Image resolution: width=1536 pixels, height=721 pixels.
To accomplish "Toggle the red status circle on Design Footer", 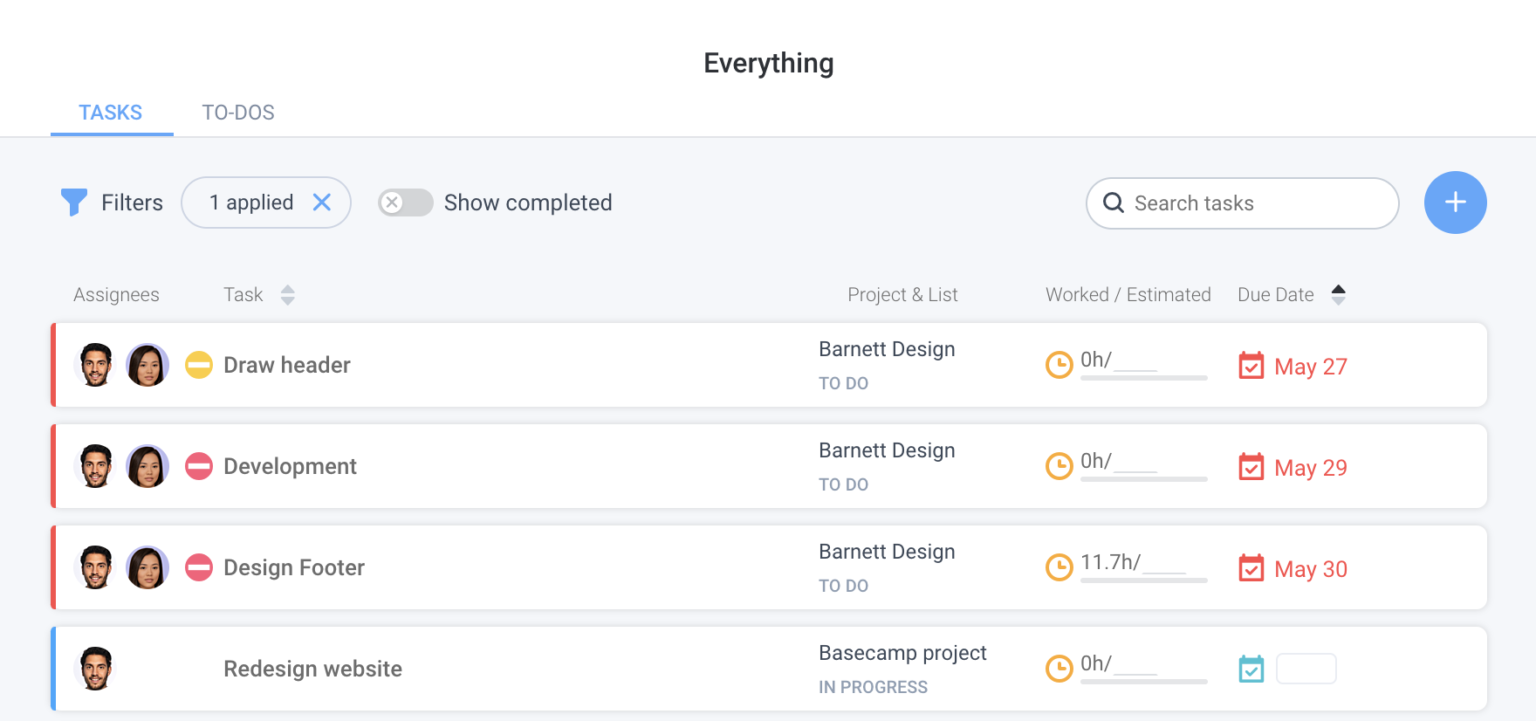I will (x=198, y=567).
